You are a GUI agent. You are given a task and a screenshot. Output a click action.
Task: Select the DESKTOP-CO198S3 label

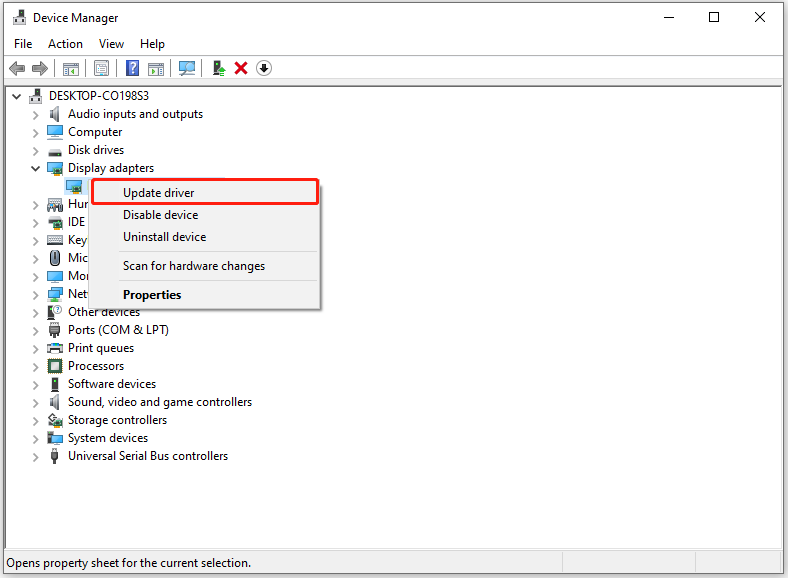tap(98, 95)
